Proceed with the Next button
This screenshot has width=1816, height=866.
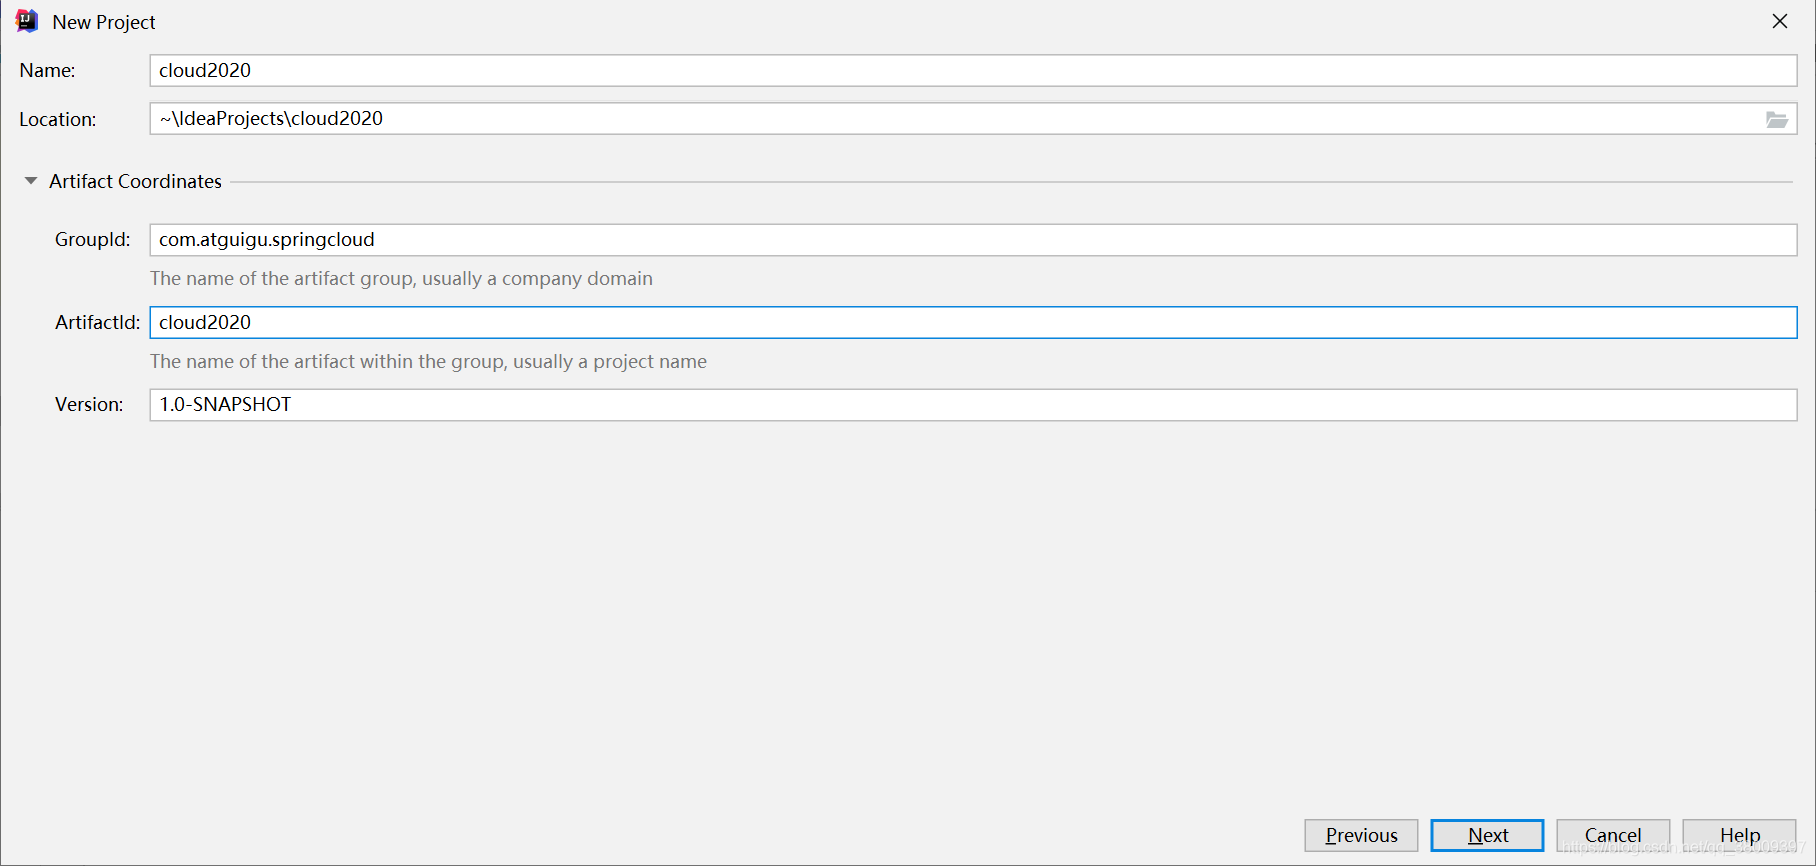pos(1487,835)
